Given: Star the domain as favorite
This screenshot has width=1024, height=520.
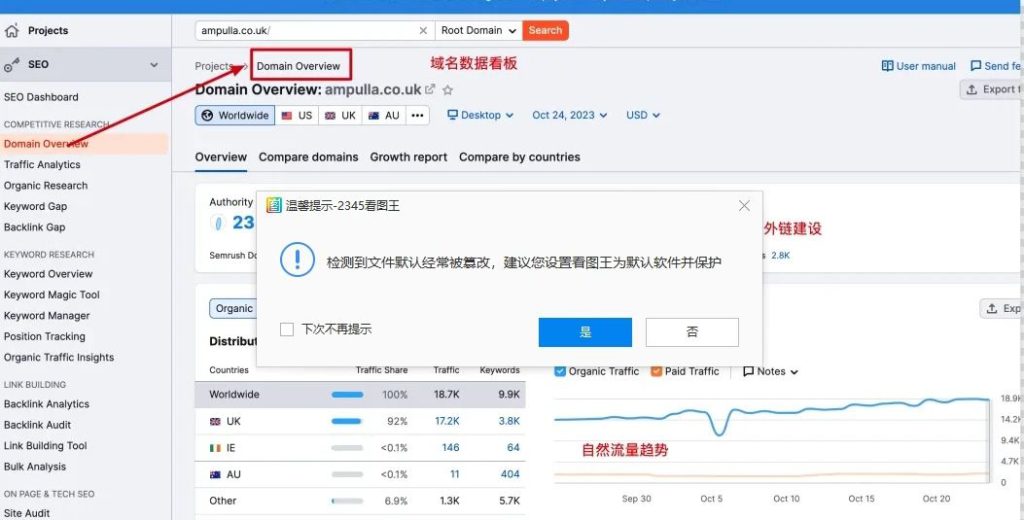Looking at the screenshot, I should (x=447, y=89).
